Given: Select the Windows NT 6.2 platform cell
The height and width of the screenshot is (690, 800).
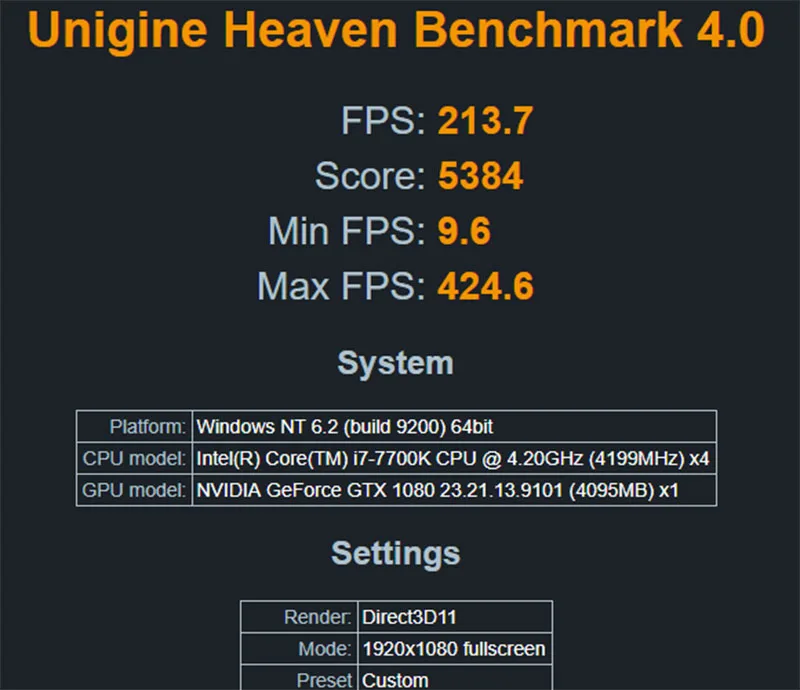Looking at the screenshot, I should coord(454,427).
